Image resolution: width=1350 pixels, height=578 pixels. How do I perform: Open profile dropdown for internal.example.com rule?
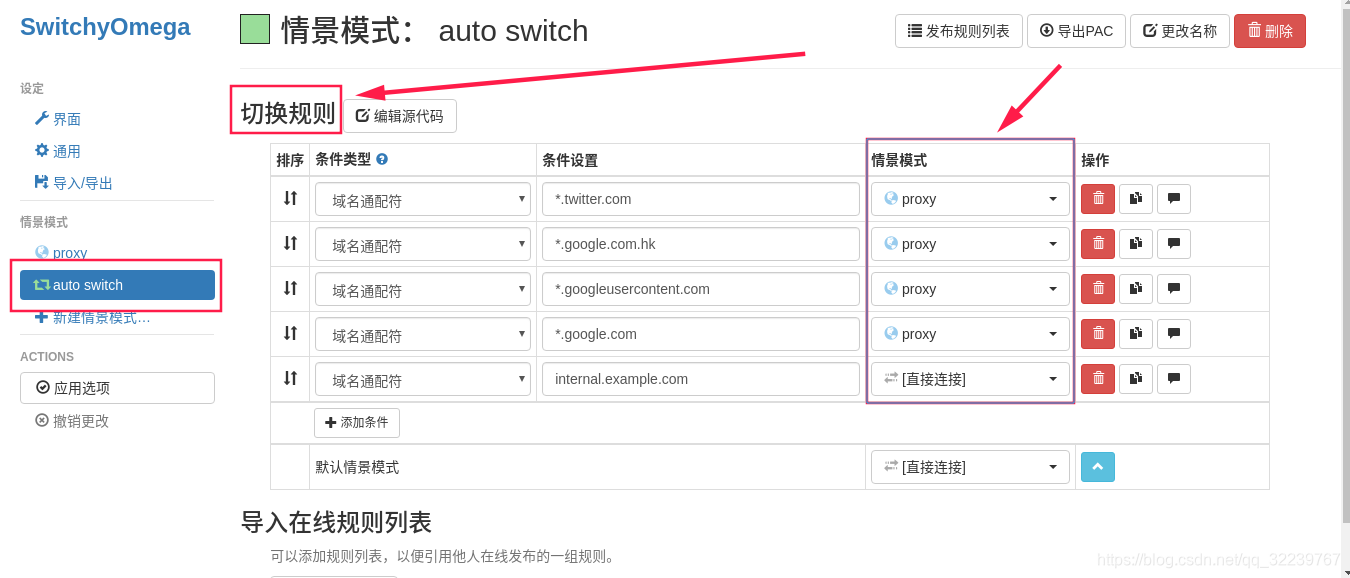pyautogui.click(x=970, y=379)
